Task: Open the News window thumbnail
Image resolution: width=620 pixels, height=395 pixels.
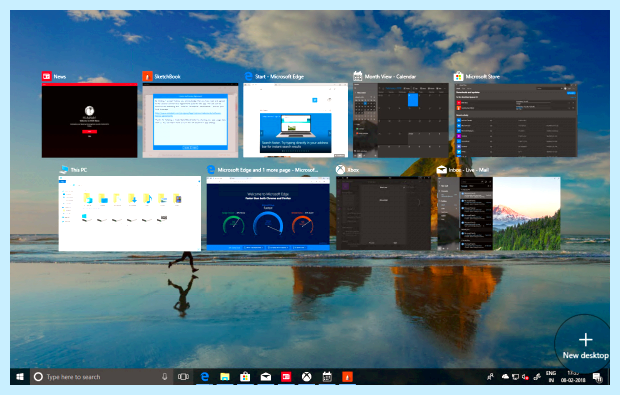Action: [x=89, y=120]
